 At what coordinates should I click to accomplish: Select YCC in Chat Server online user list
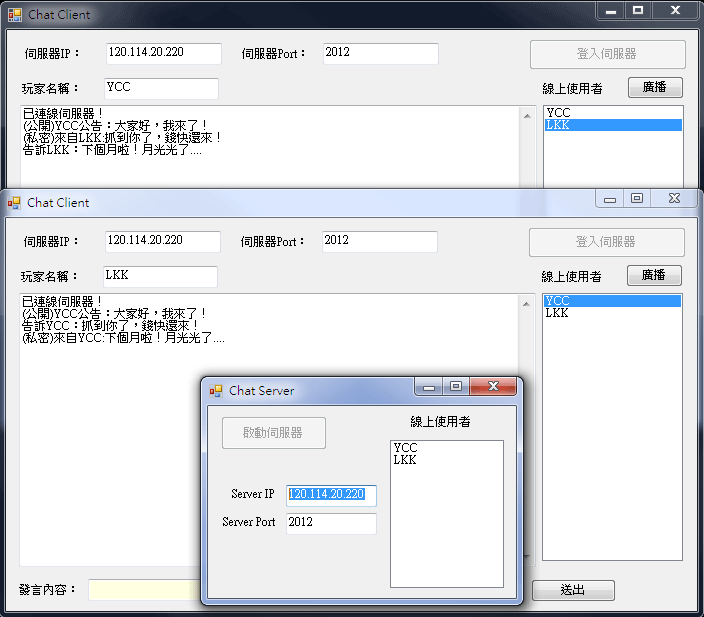(447, 448)
